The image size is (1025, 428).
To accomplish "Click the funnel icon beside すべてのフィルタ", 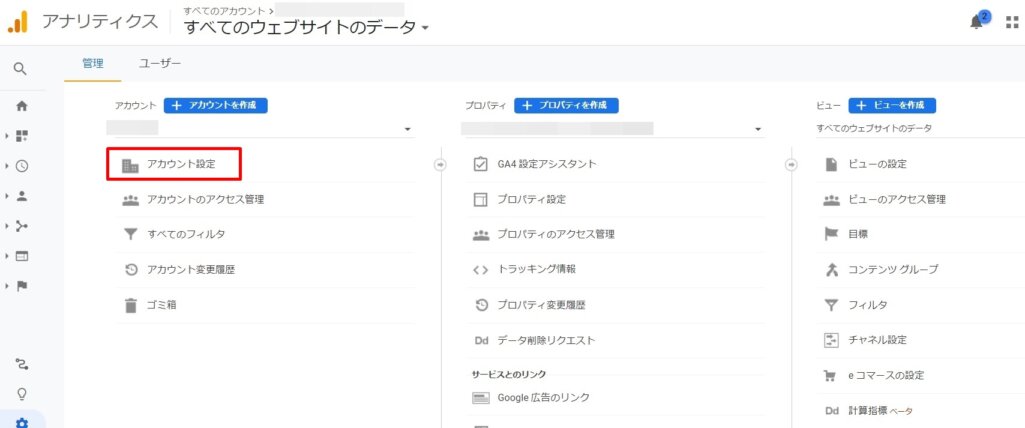I will (131, 234).
